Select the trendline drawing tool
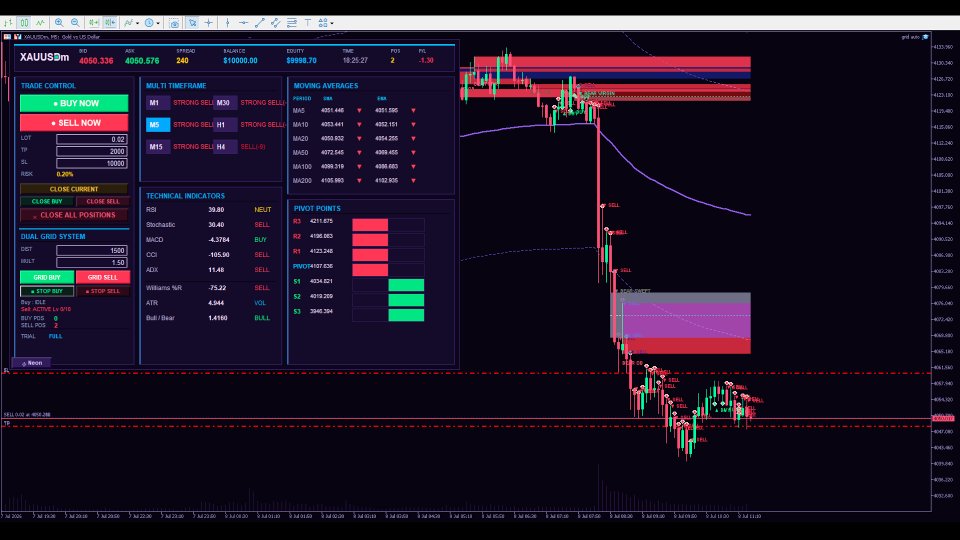The width and height of the screenshot is (960, 540). tap(260, 23)
